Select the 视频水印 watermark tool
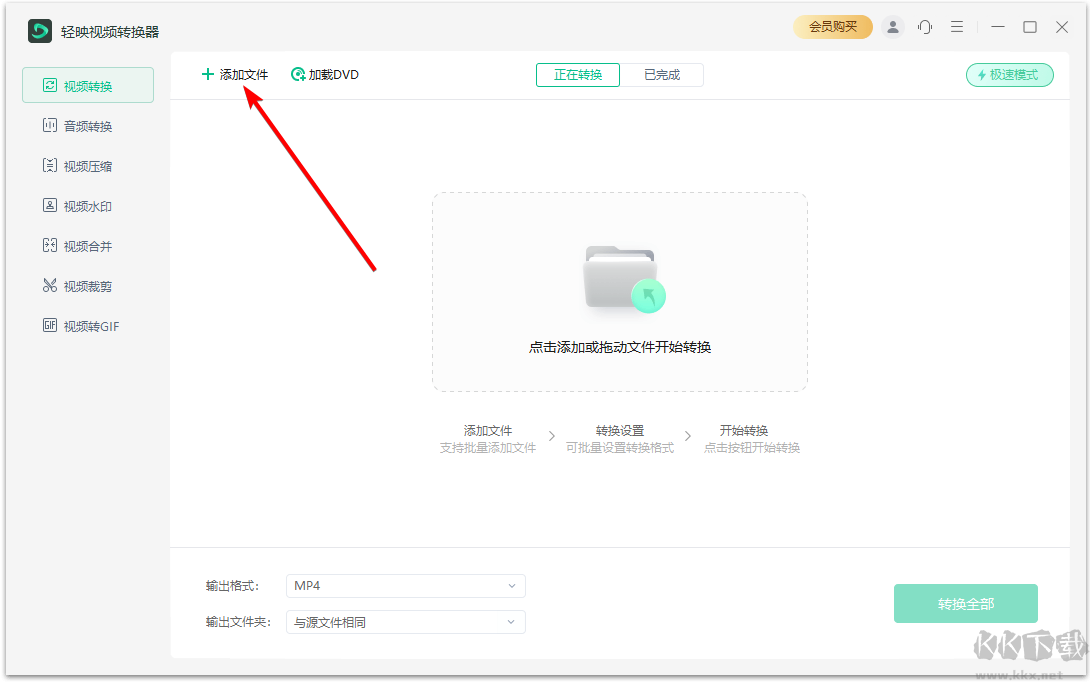This screenshot has height=682, width=1090. (88, 205)
